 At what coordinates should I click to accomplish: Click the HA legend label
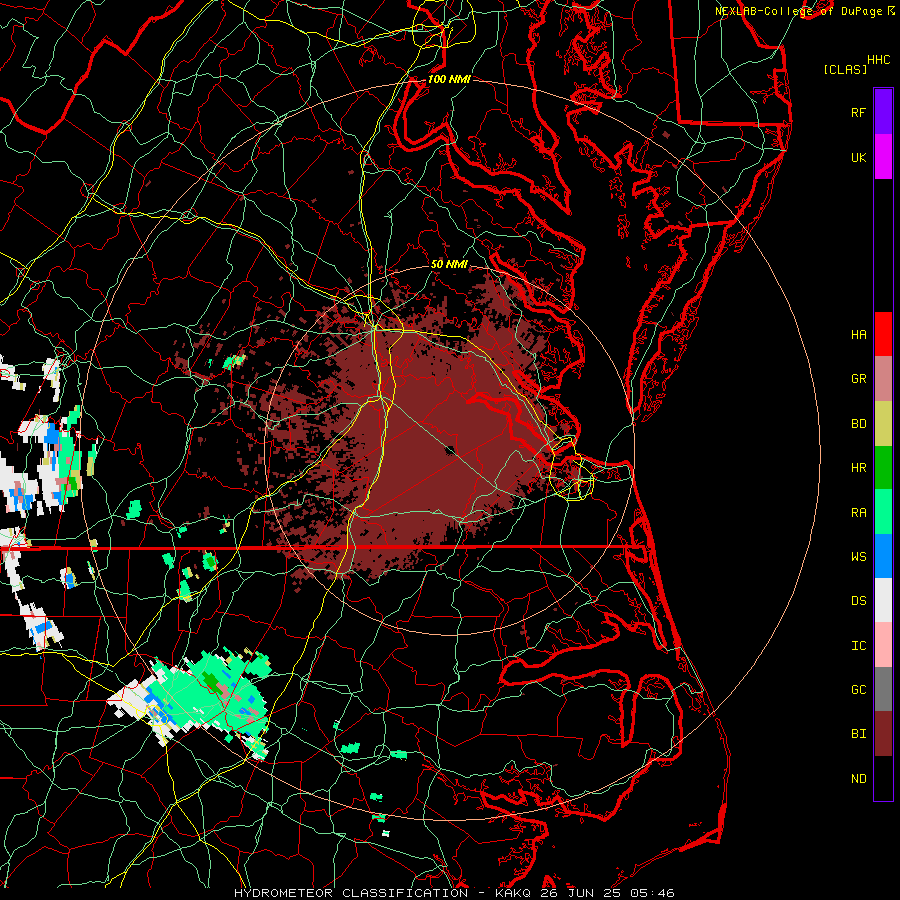click(x=858, y=335)
